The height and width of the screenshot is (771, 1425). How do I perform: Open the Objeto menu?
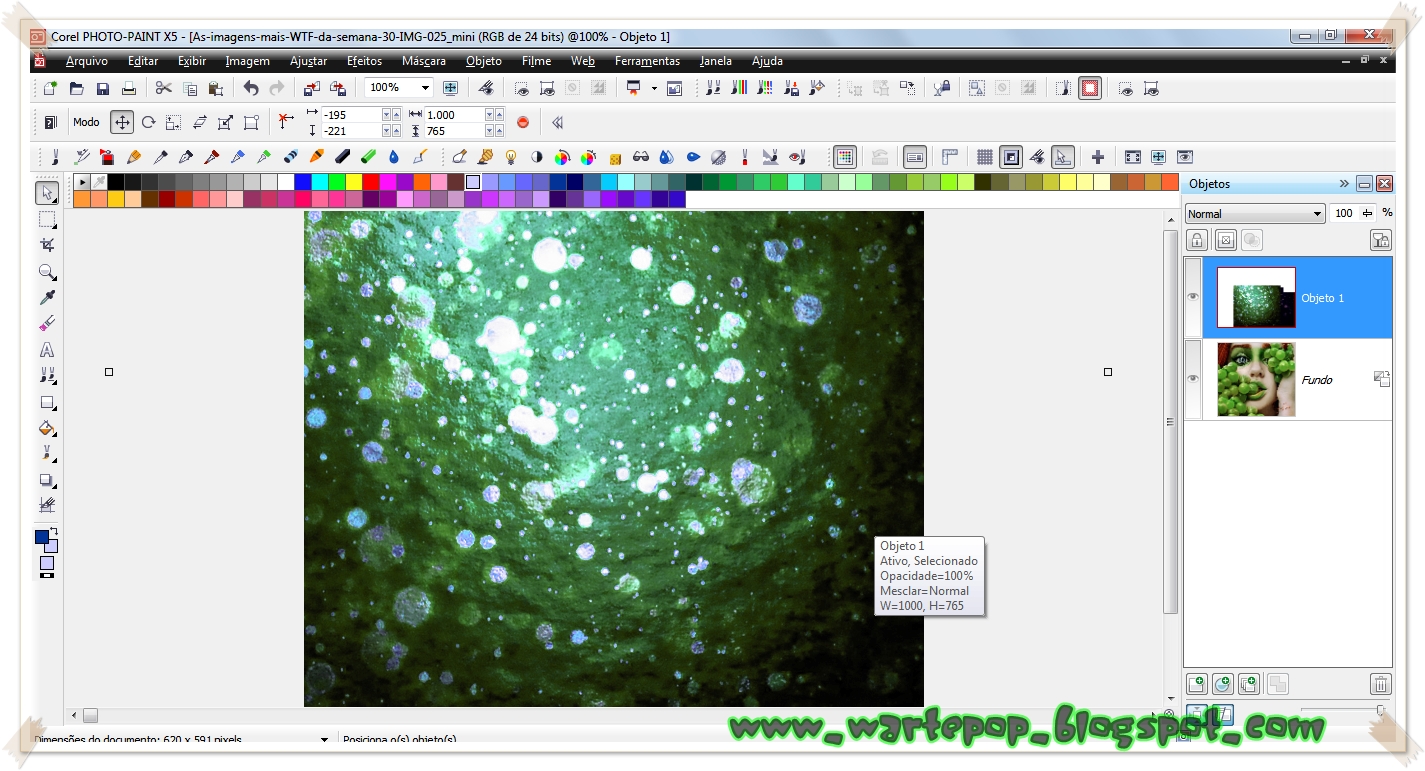click(484, 61)
